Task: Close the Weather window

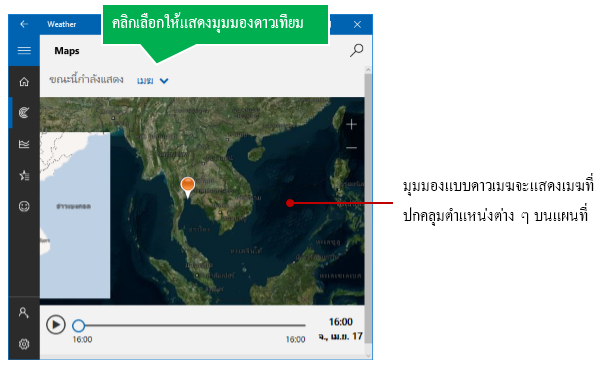Action: [357, 25]
